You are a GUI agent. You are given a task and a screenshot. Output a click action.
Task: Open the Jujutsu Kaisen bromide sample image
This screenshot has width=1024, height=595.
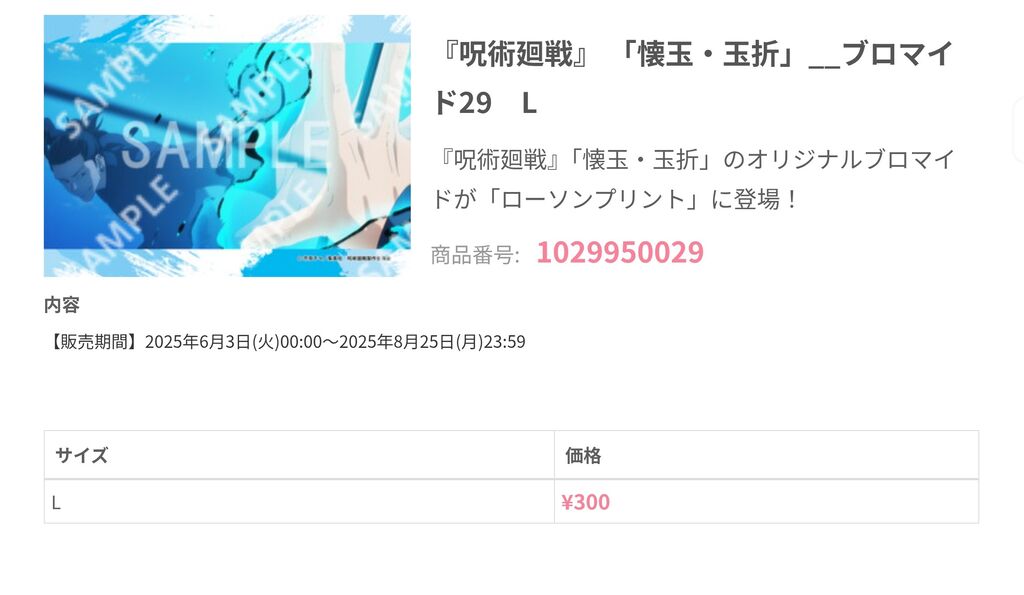227,146
